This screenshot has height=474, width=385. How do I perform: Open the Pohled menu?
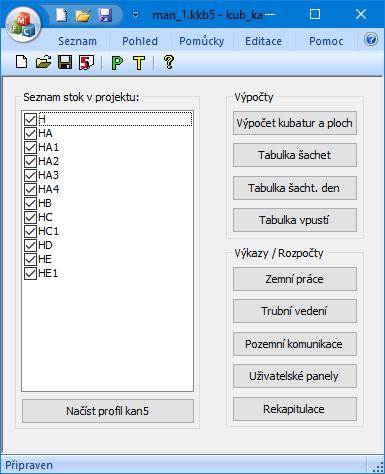pos(140,41)
